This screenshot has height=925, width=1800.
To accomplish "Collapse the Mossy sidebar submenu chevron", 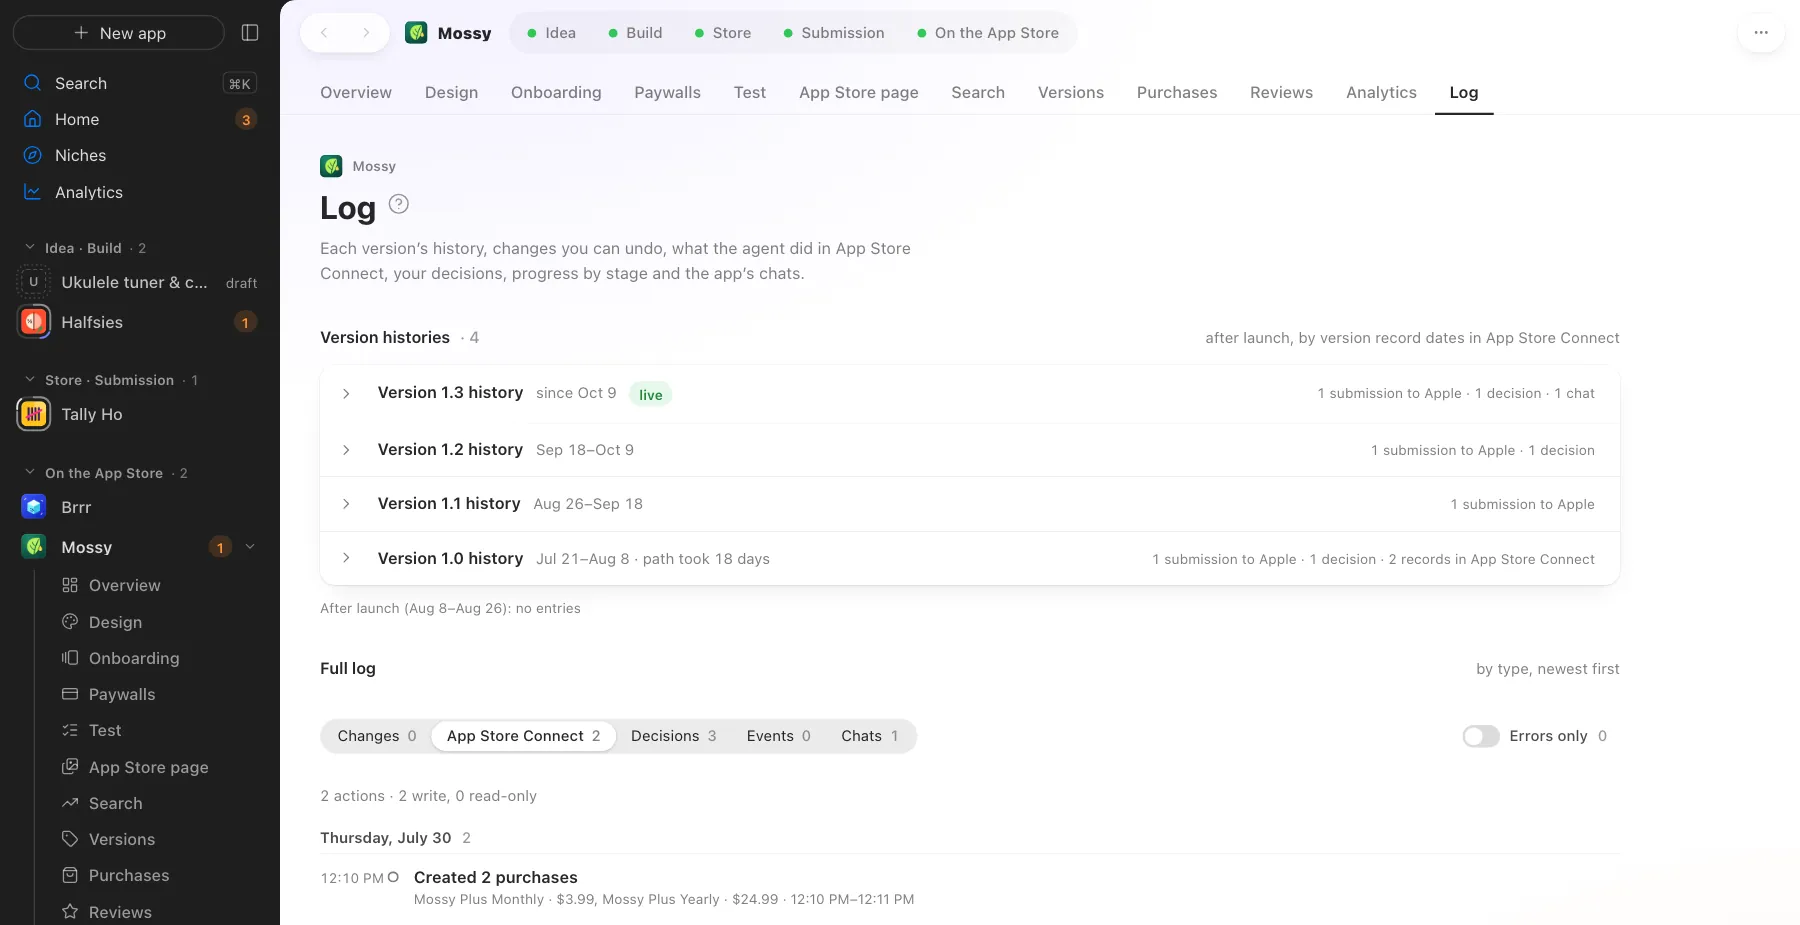I will pyautogui.click(x=250, y=547).
